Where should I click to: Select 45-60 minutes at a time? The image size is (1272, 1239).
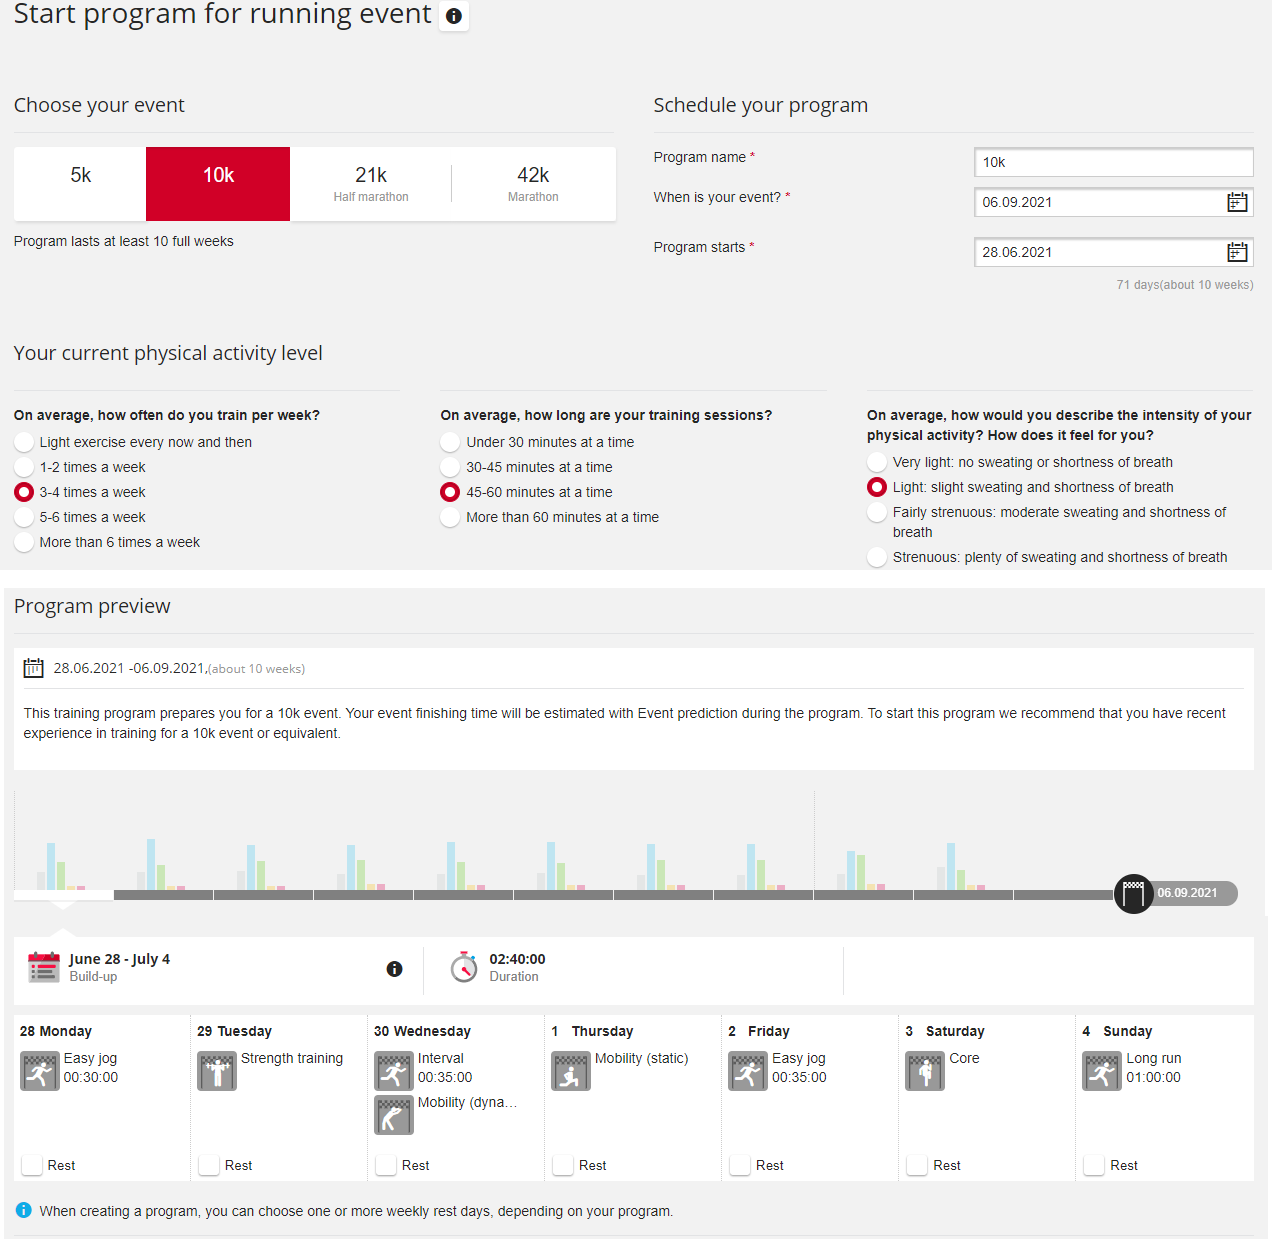pyautogui.click(x=450, y=492)
